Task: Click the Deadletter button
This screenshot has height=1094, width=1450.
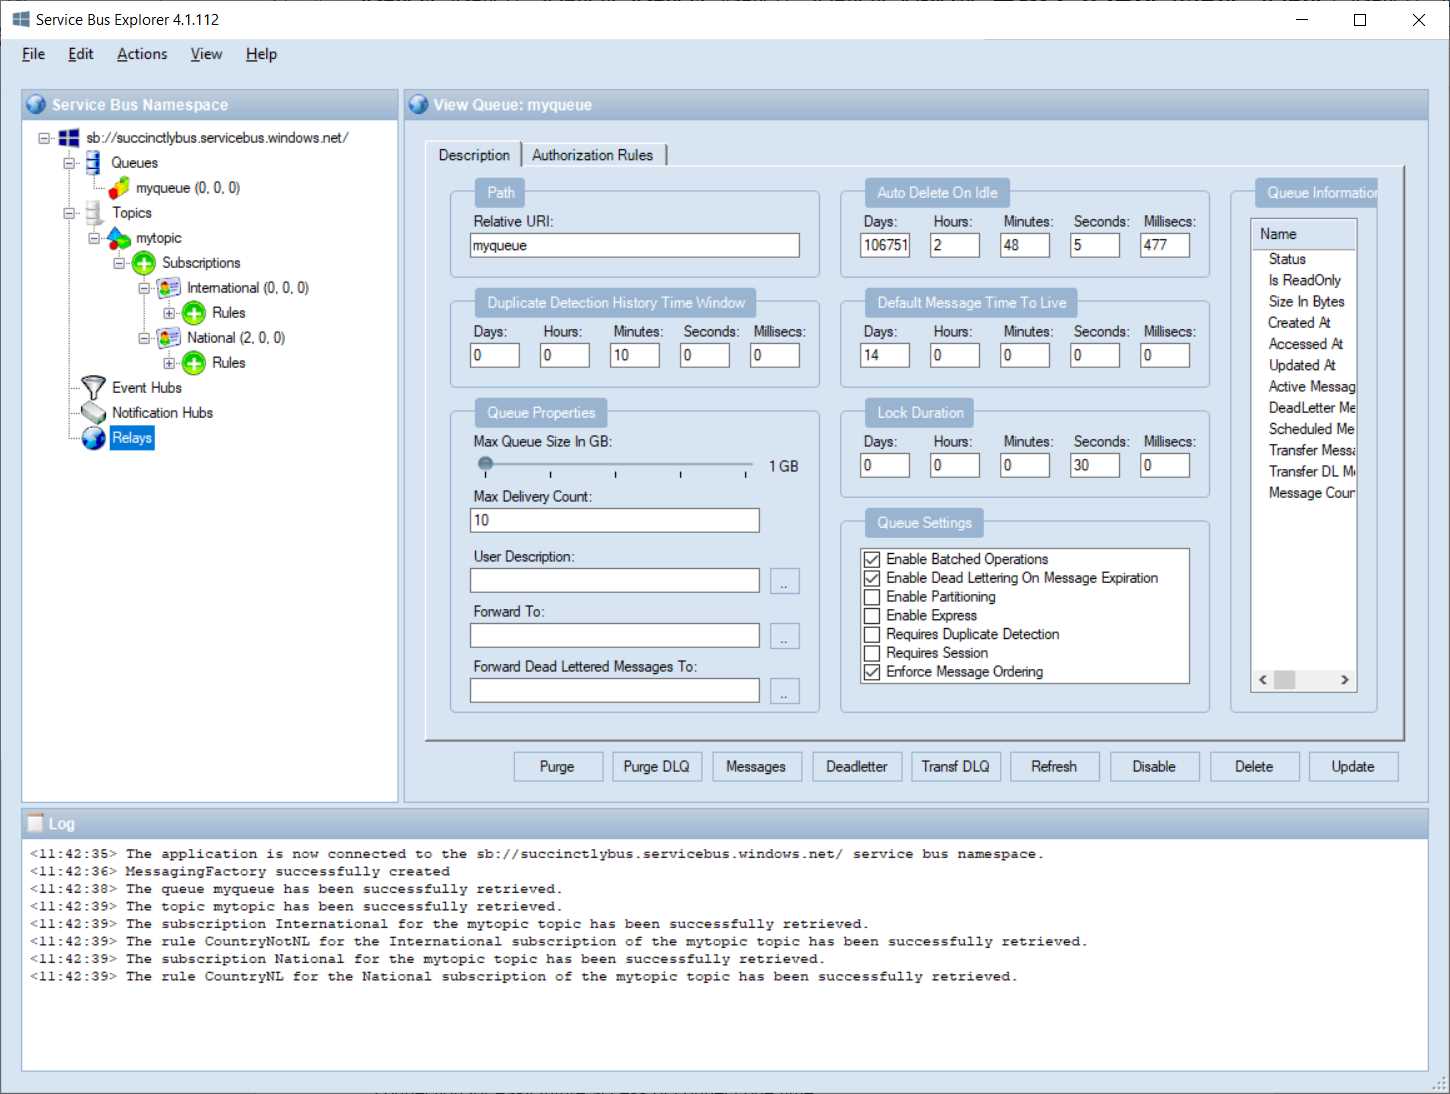Action: 857,767
